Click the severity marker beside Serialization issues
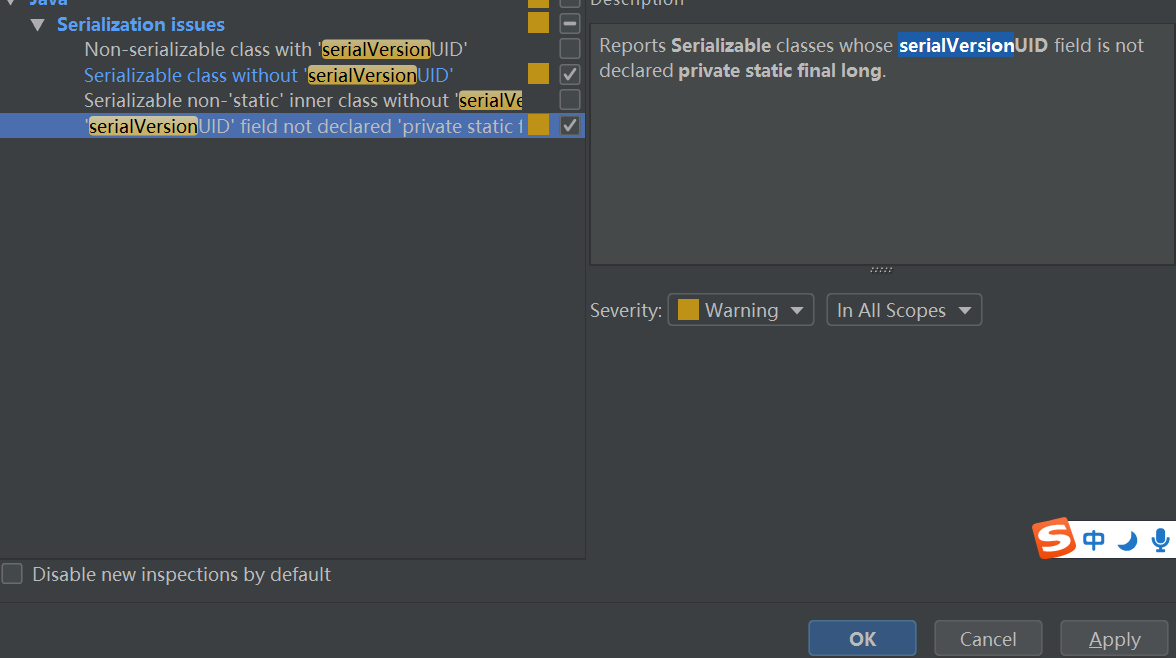The image size is (1176, 658). point(539,23)
